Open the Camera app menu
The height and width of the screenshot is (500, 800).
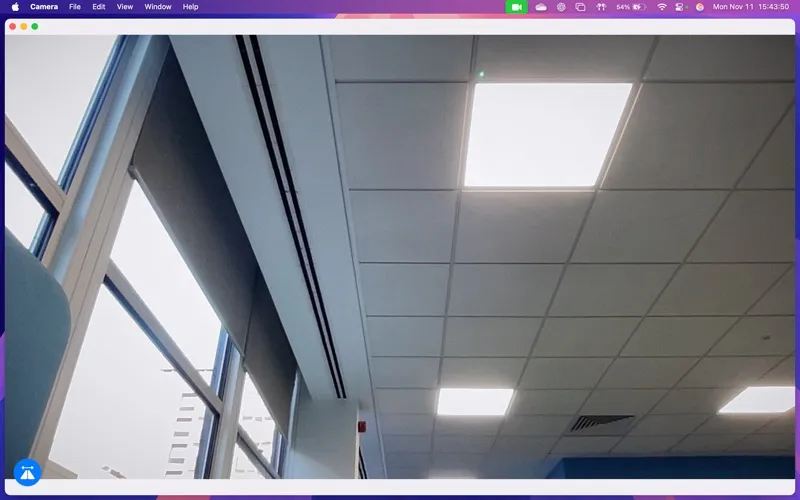point(44,7)
